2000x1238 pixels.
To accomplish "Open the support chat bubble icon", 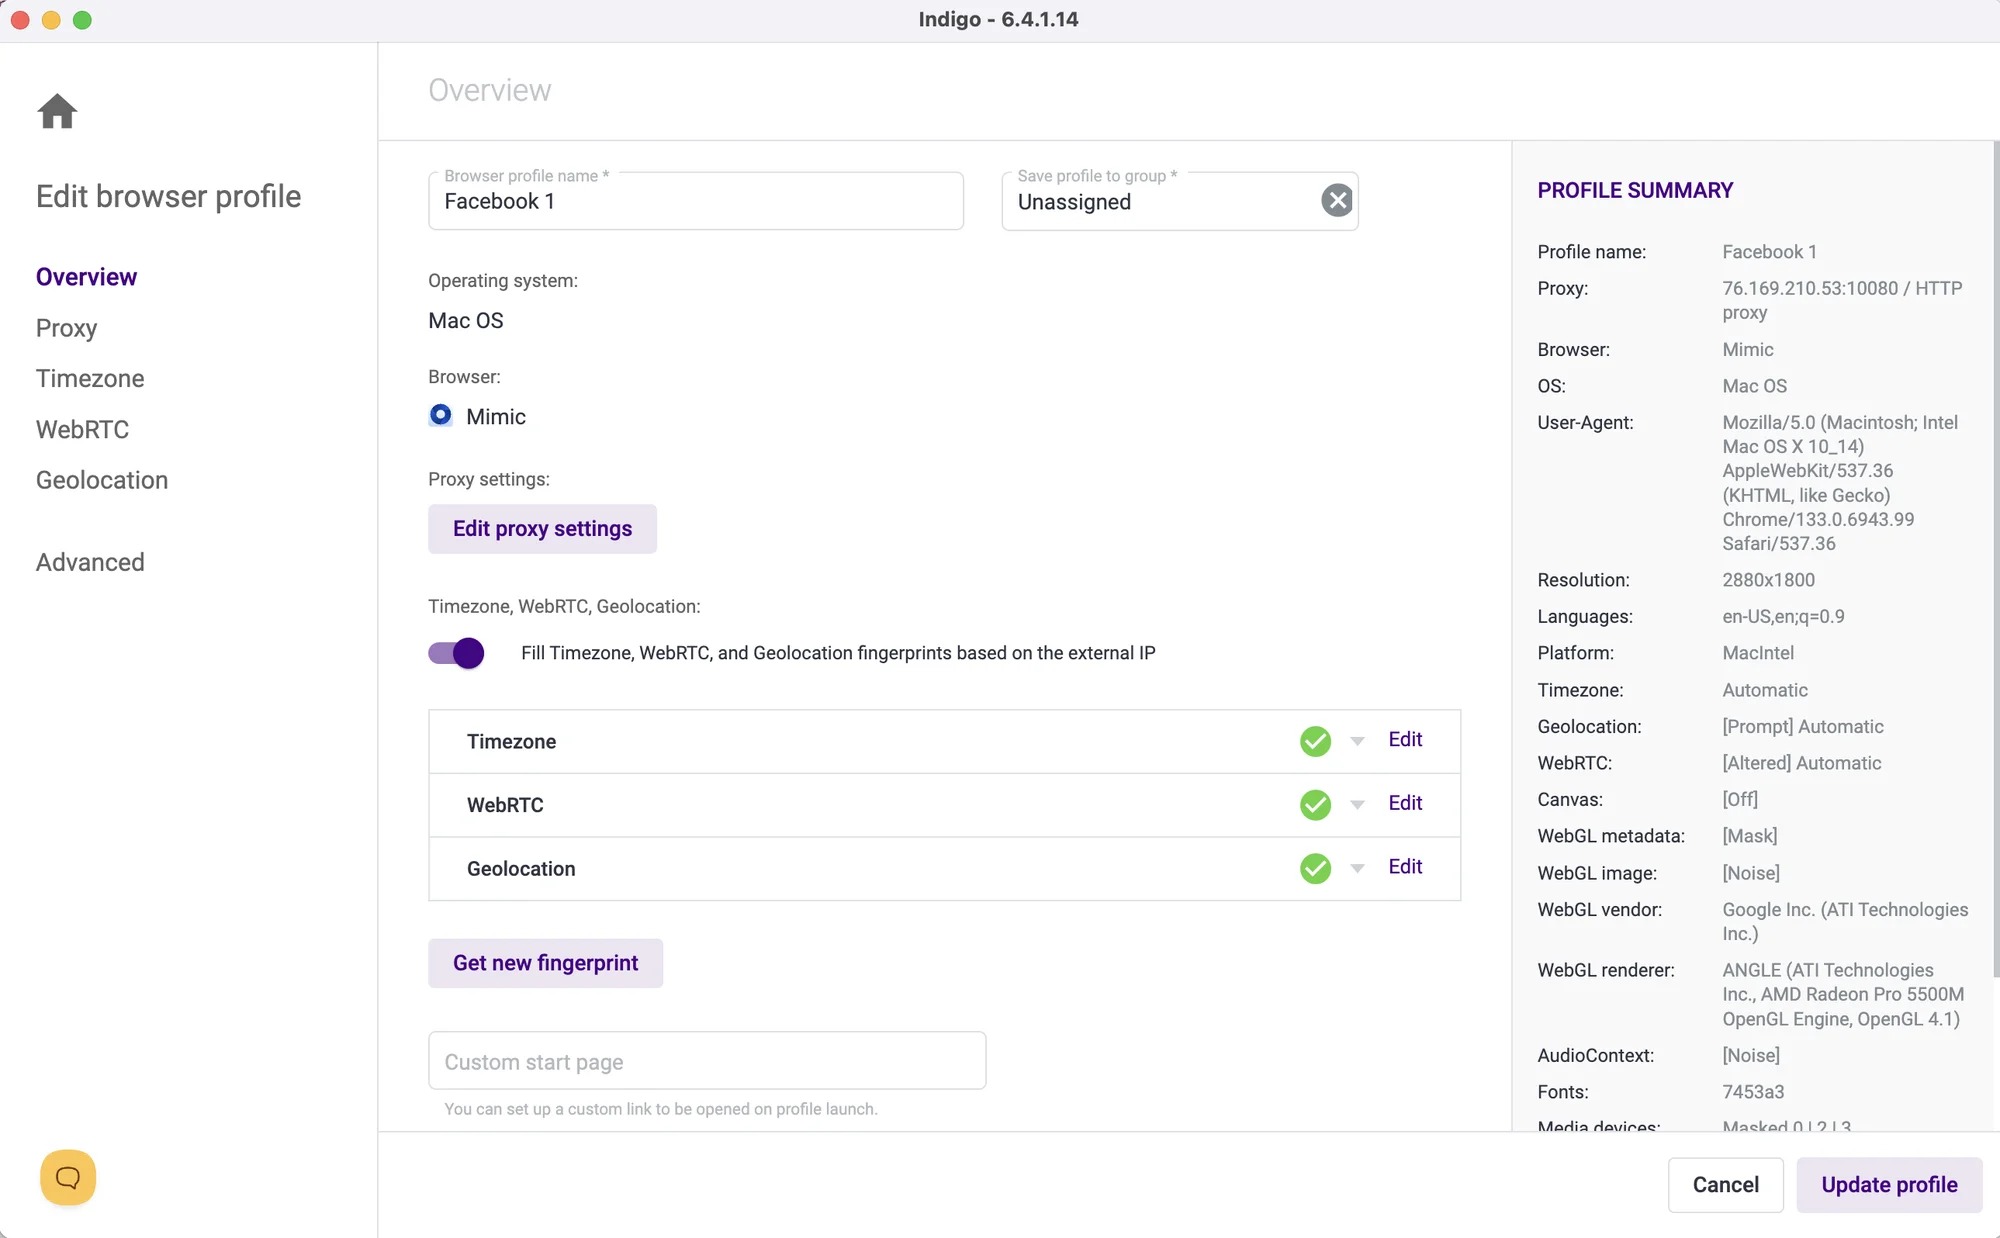I will (x=68, y=1177).
